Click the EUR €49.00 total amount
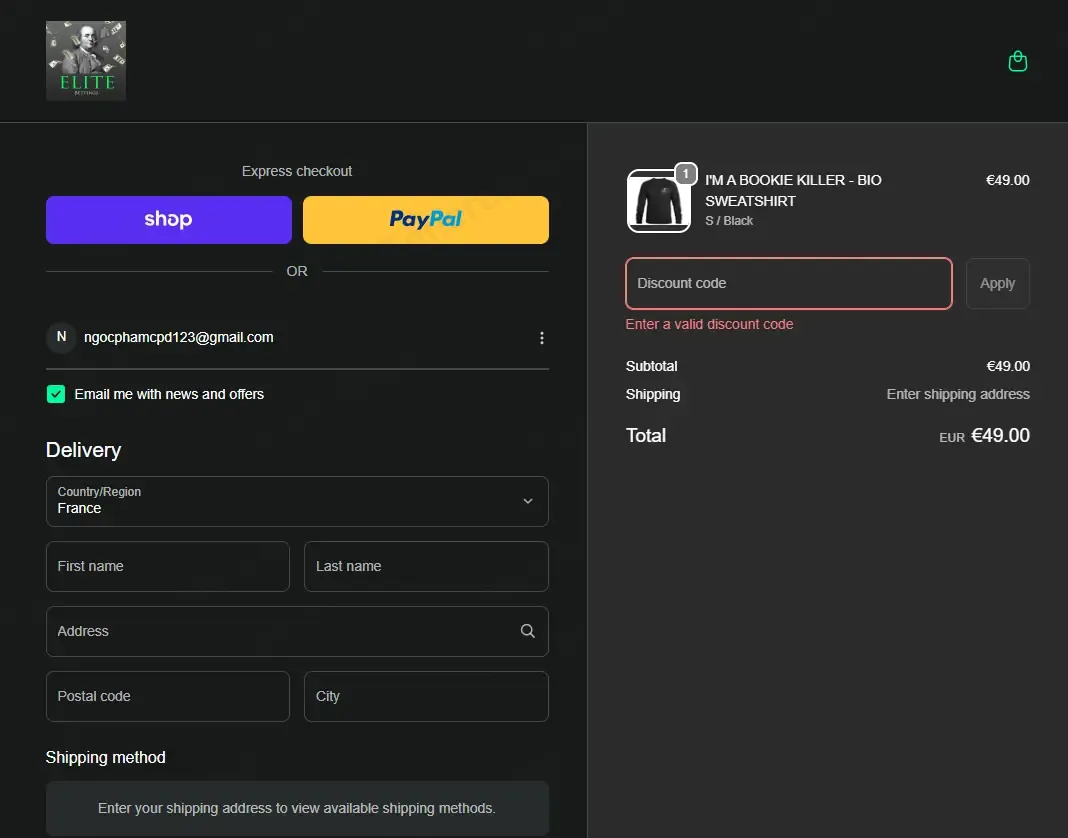 (984, 436)
